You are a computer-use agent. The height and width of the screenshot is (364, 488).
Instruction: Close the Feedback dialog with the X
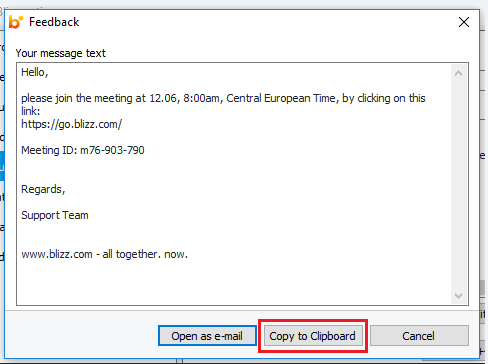click(464, 22)
